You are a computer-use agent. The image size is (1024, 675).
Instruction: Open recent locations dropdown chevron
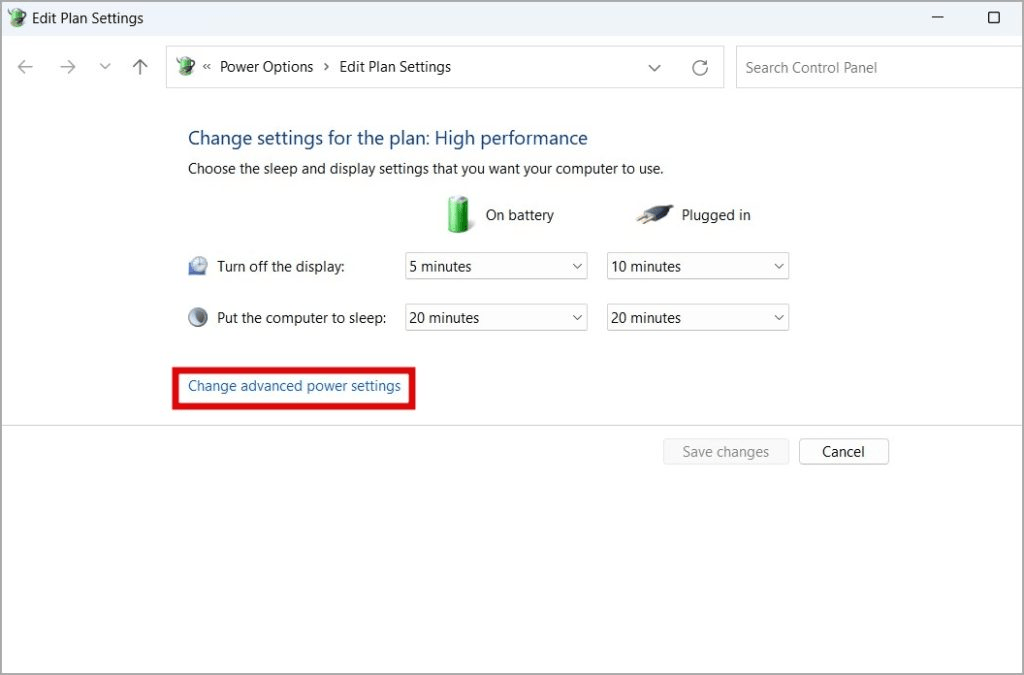tap(104, 67)
